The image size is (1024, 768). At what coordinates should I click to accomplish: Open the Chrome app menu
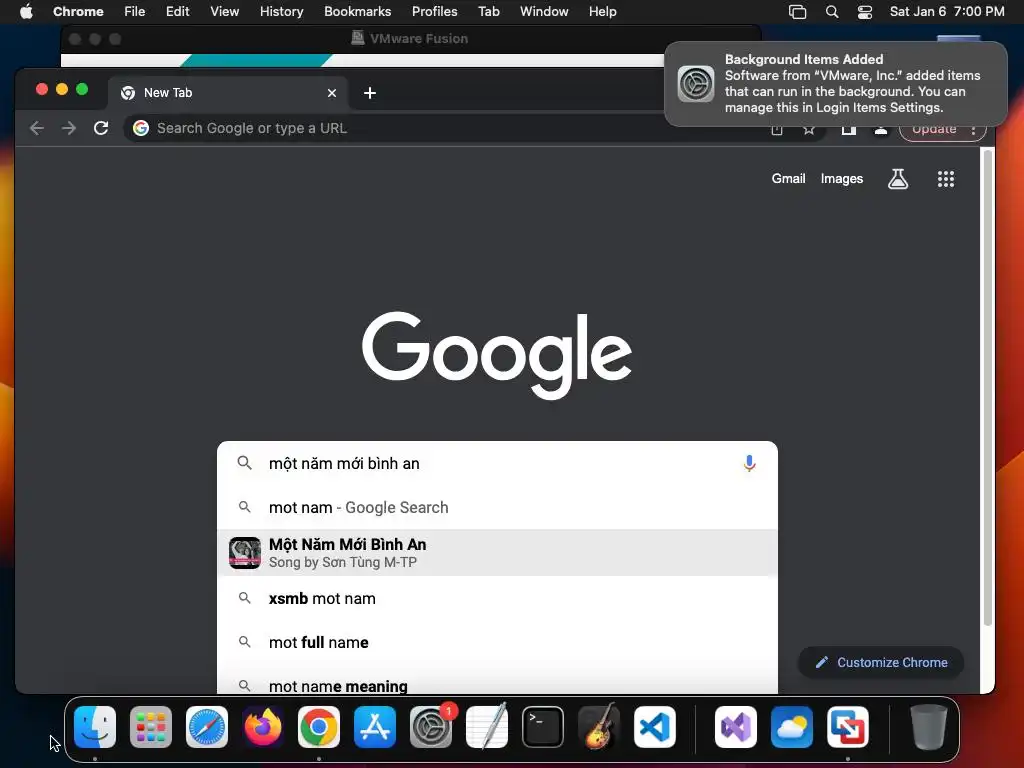78,11
